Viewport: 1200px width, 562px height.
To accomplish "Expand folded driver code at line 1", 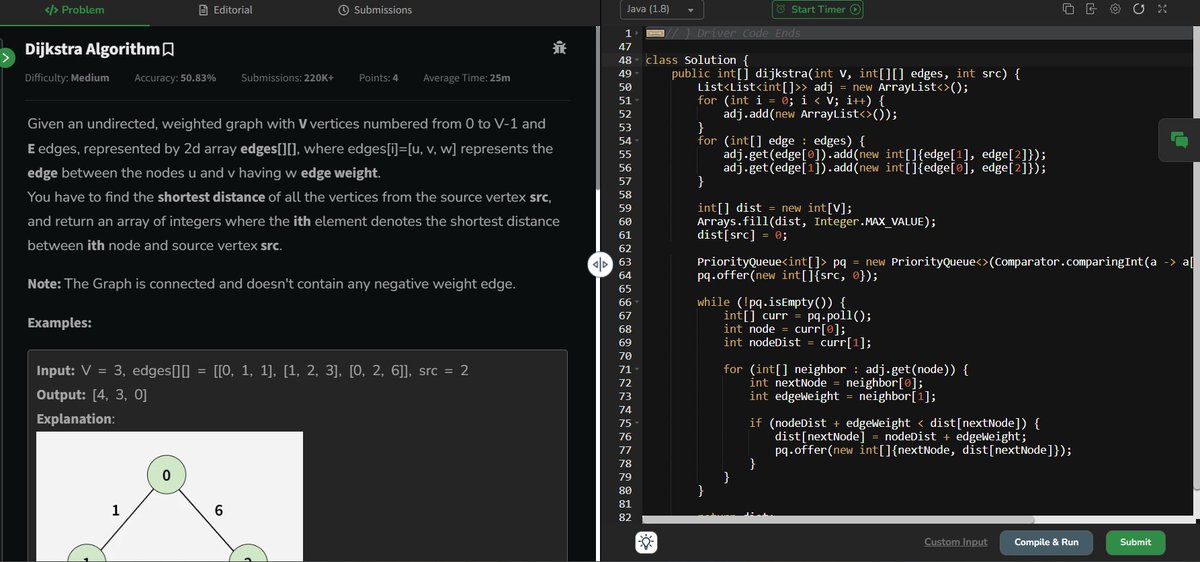I will coord(638,34).
